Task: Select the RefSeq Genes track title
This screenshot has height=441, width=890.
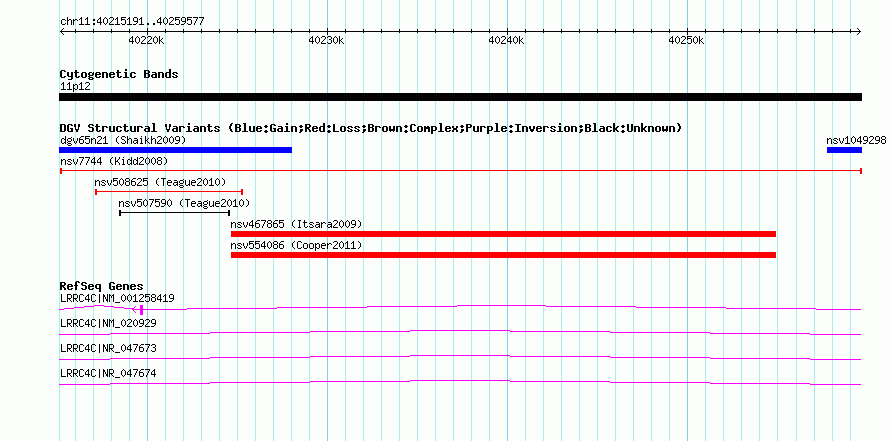Action: 101,286
